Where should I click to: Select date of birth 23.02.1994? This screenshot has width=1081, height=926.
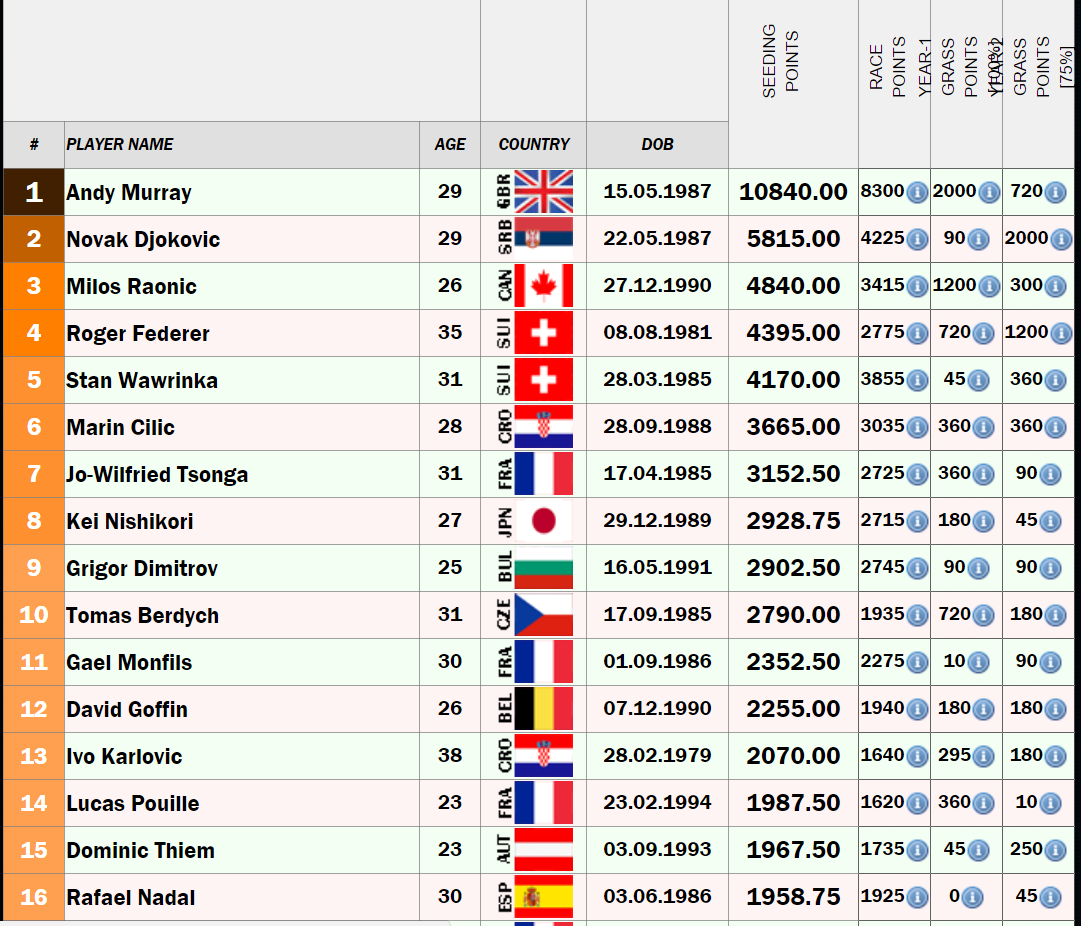pos(657,803)
